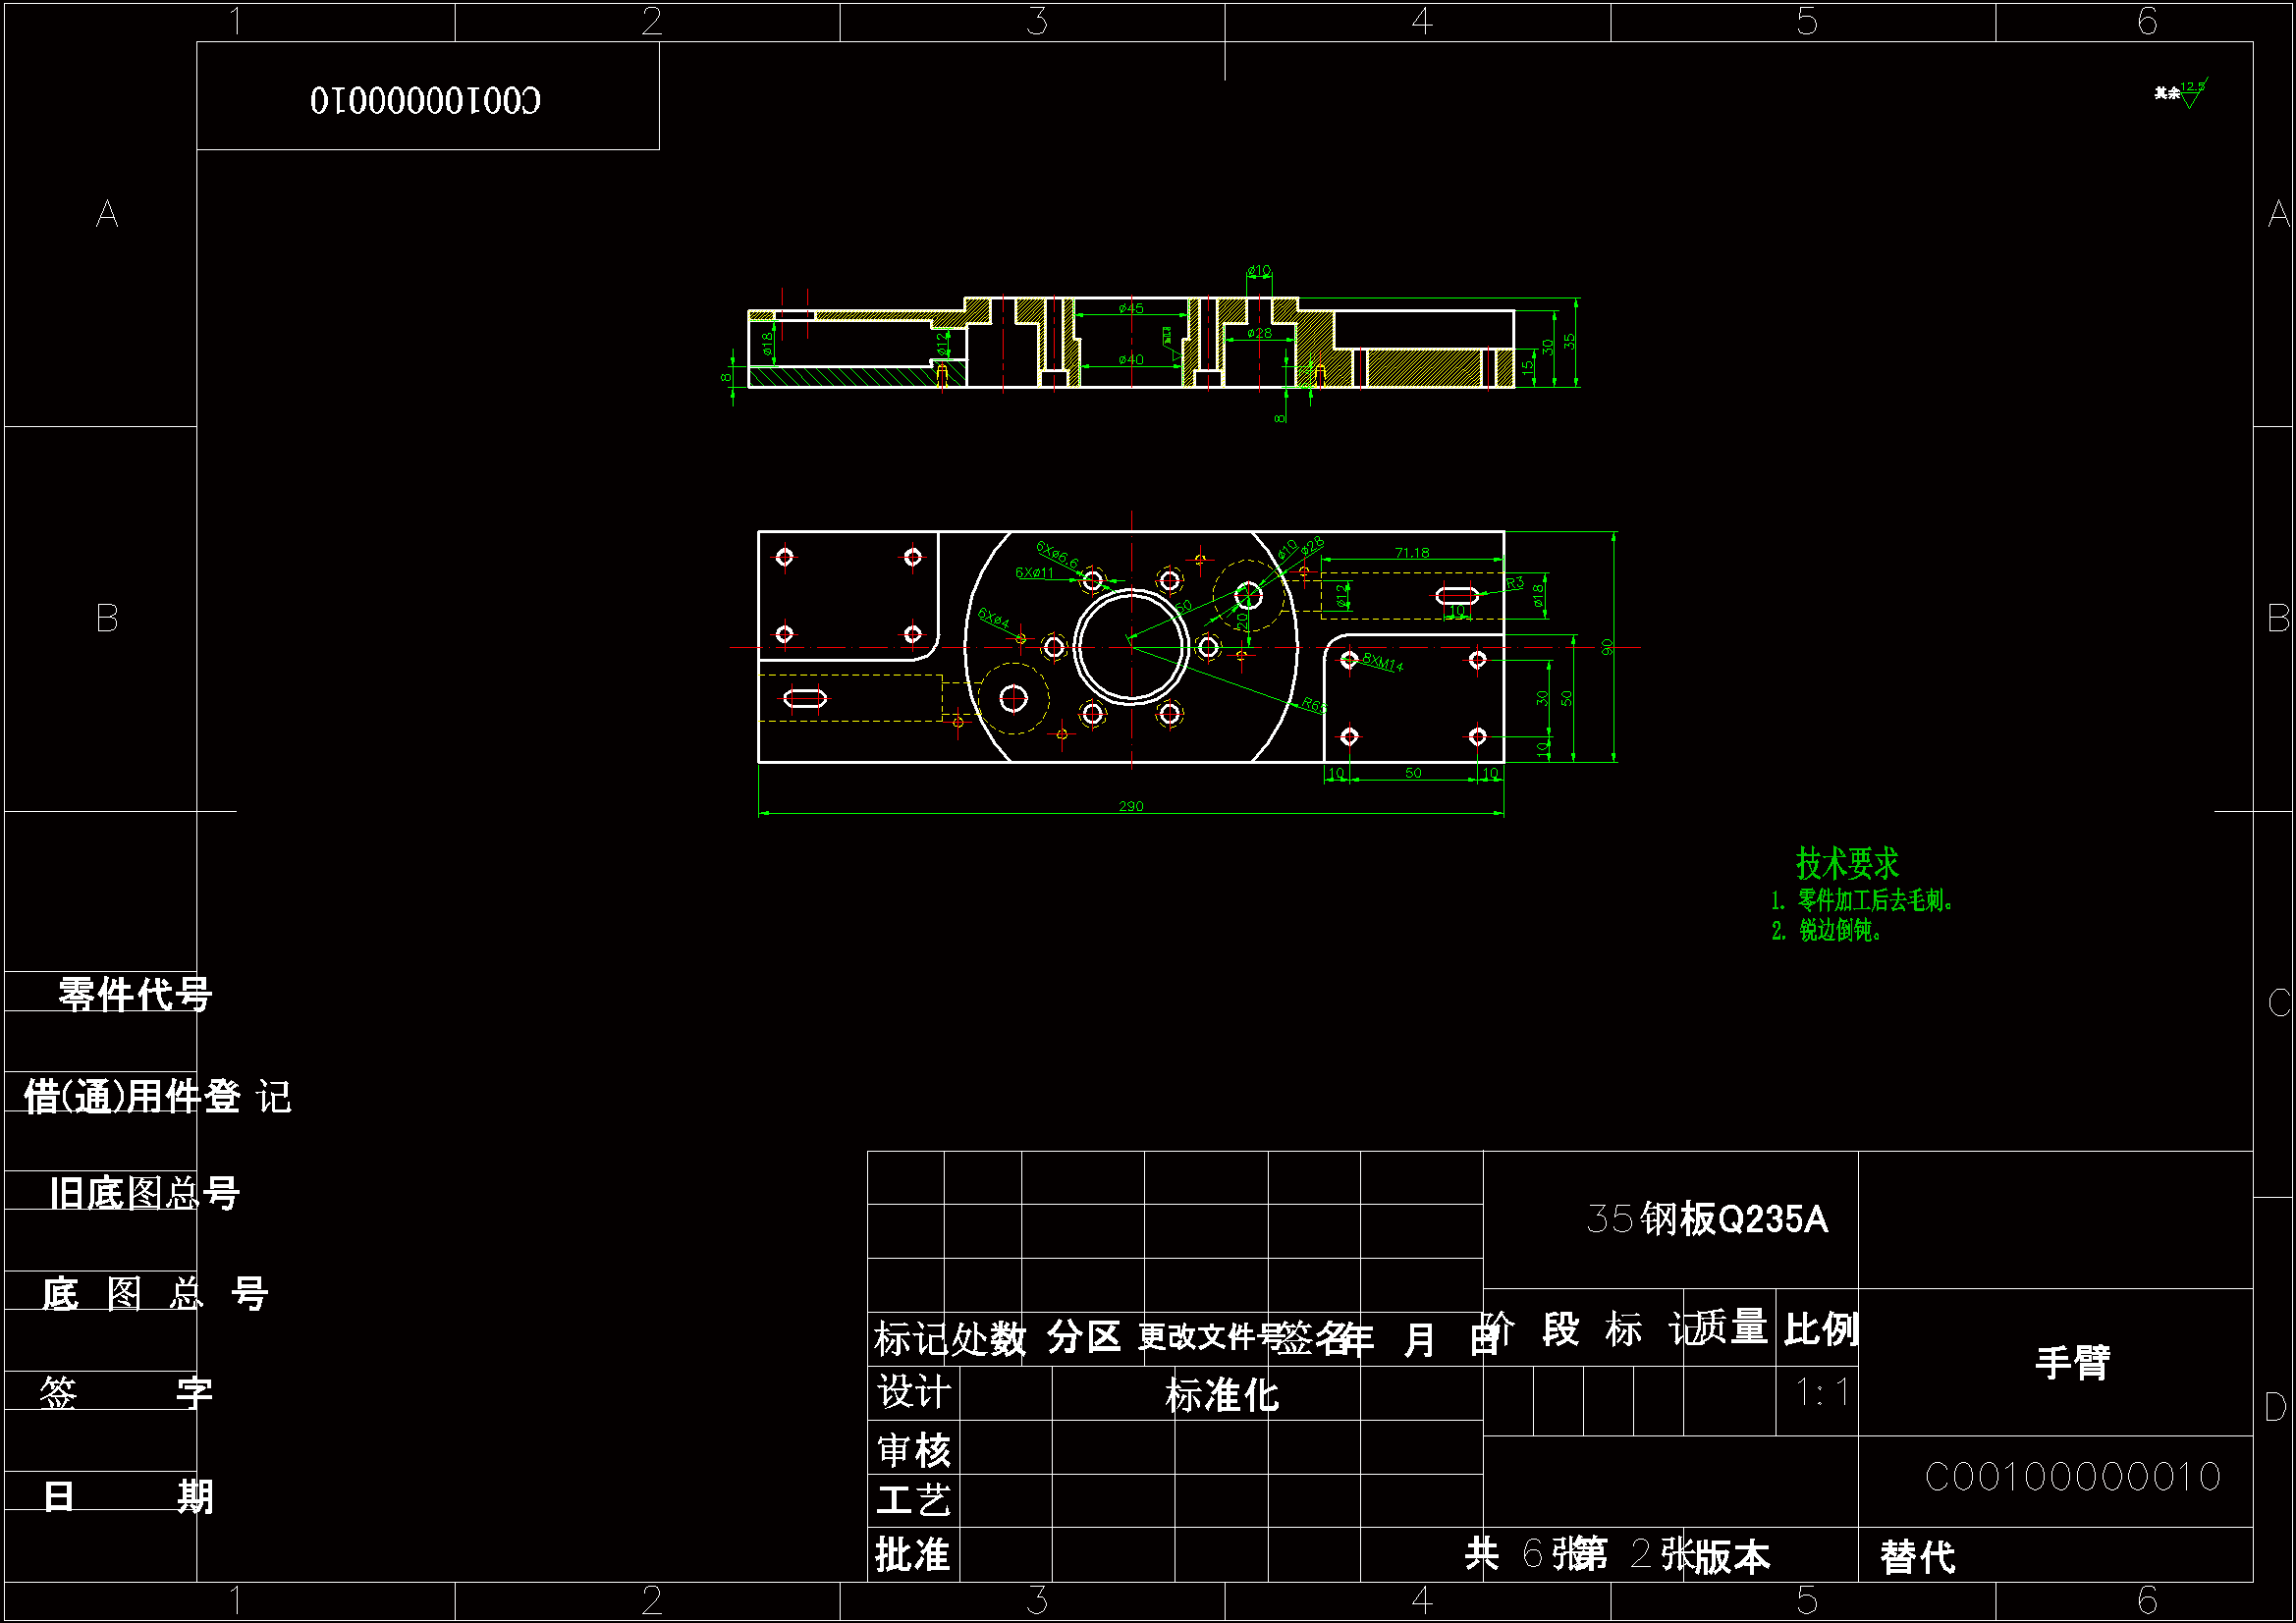Select the 批准 label cell

click(913, 1555)
